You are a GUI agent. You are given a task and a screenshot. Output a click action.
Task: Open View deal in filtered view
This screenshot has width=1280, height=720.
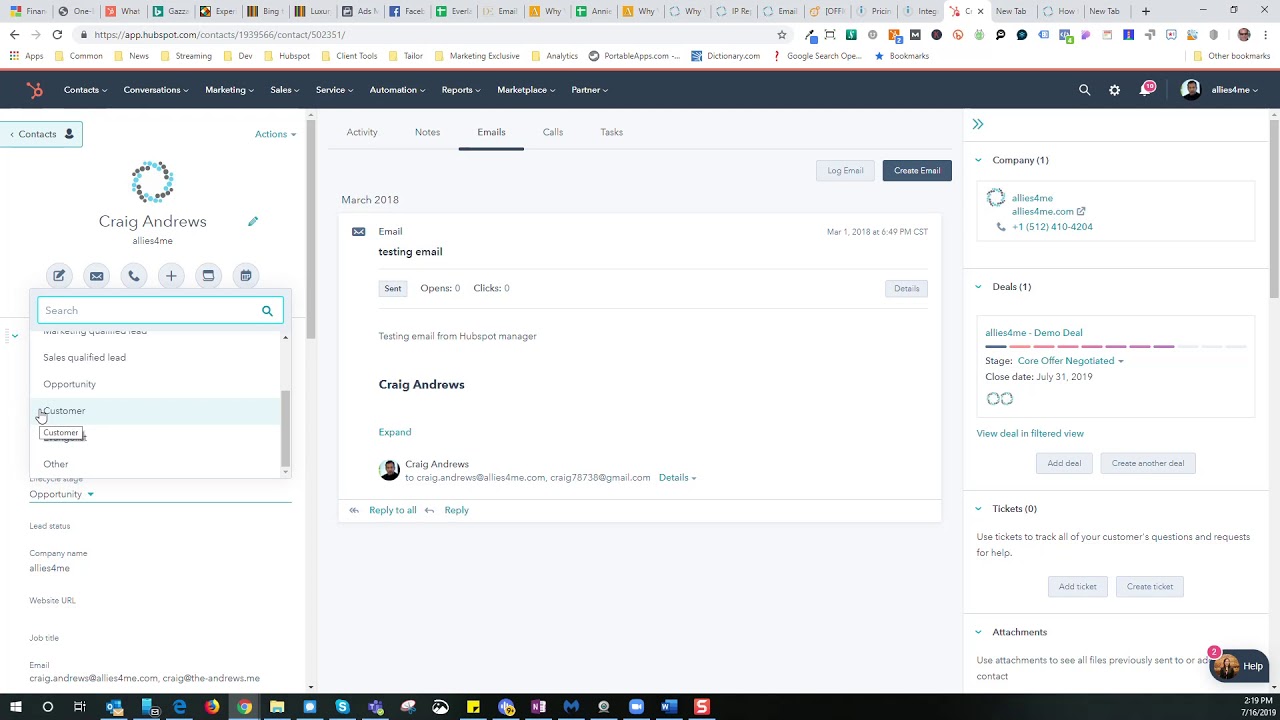[1030, 434]
